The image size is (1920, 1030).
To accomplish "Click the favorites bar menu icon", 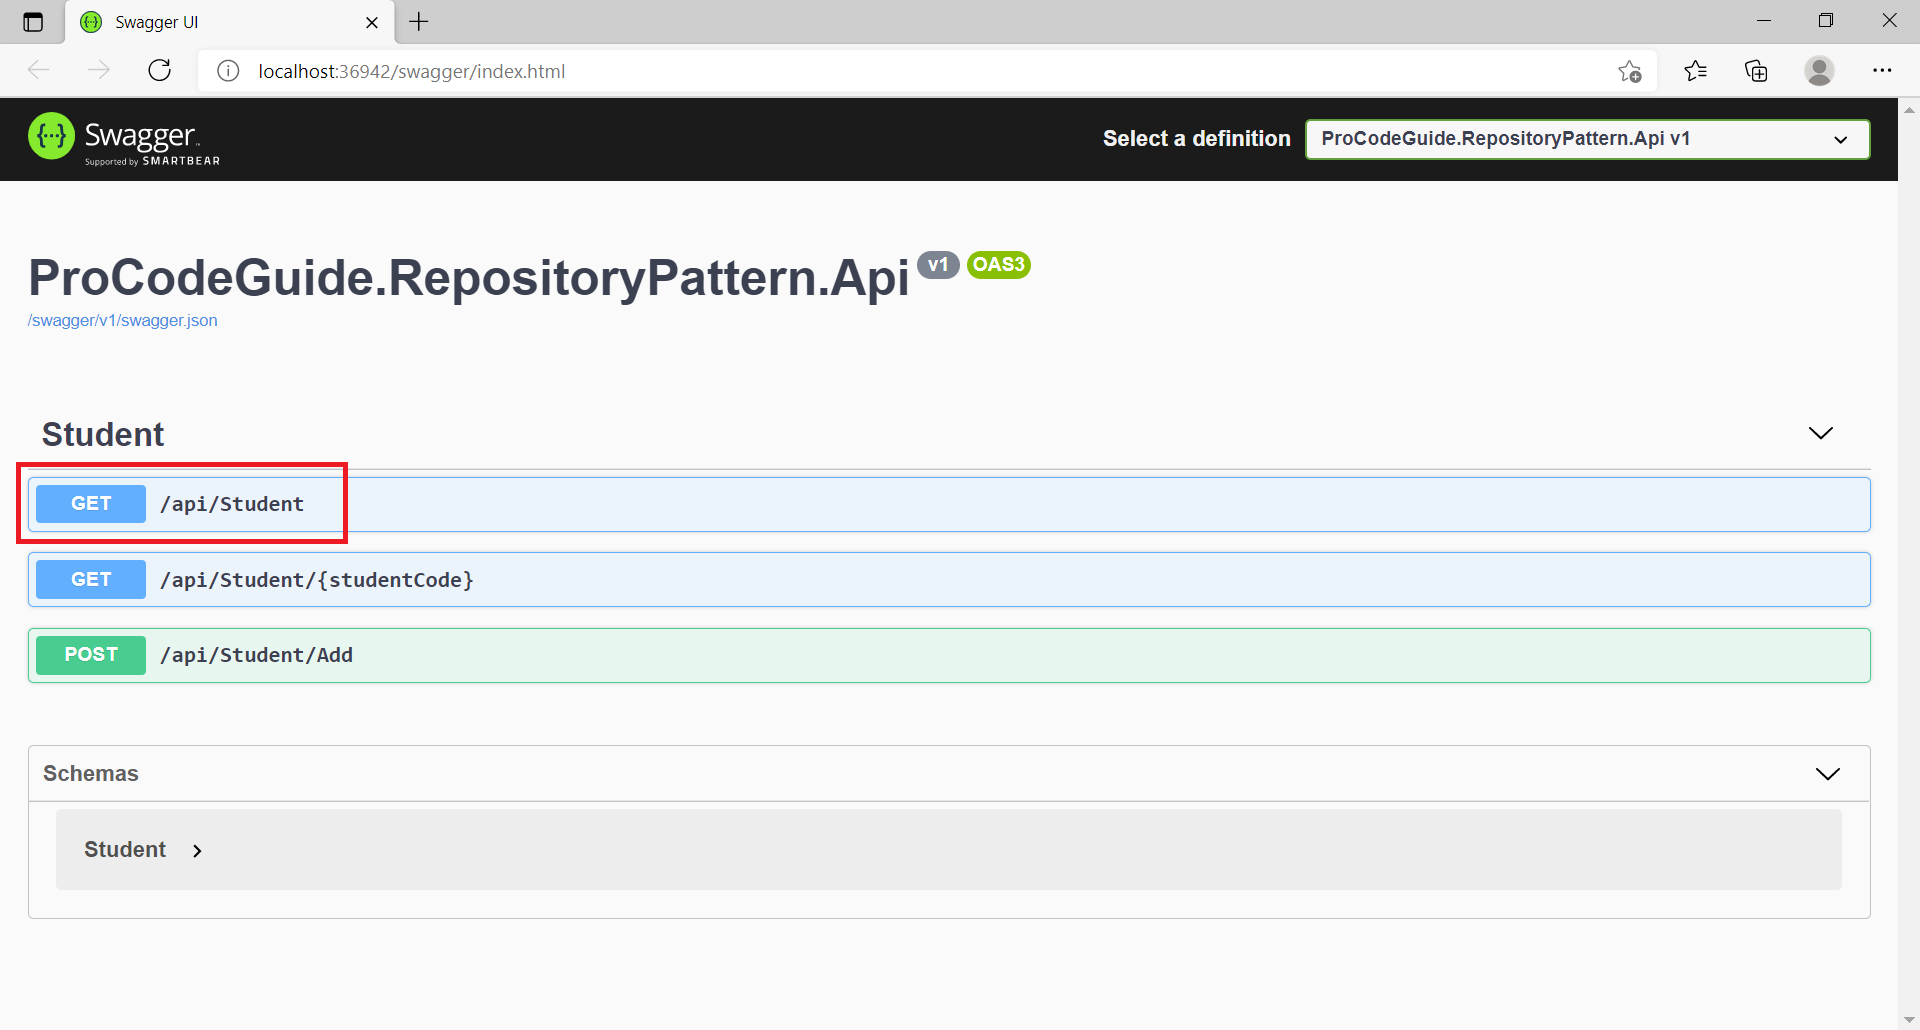I will (1695, 71).
